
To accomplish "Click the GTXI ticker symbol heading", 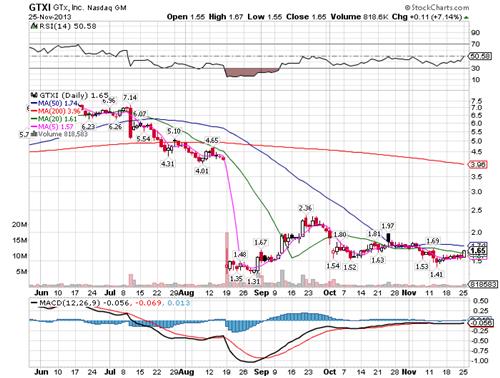I will click(40, 7).
